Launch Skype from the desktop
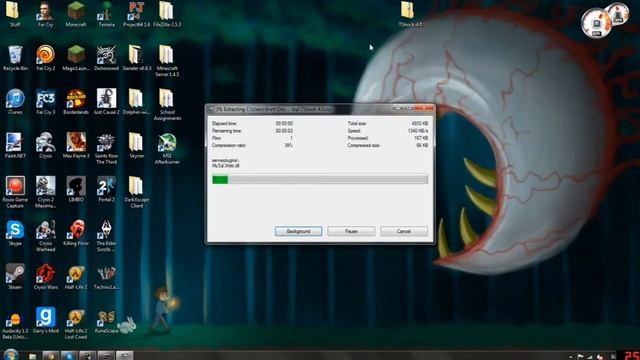This screenshot has width=640, height=360. click(15, 233)
